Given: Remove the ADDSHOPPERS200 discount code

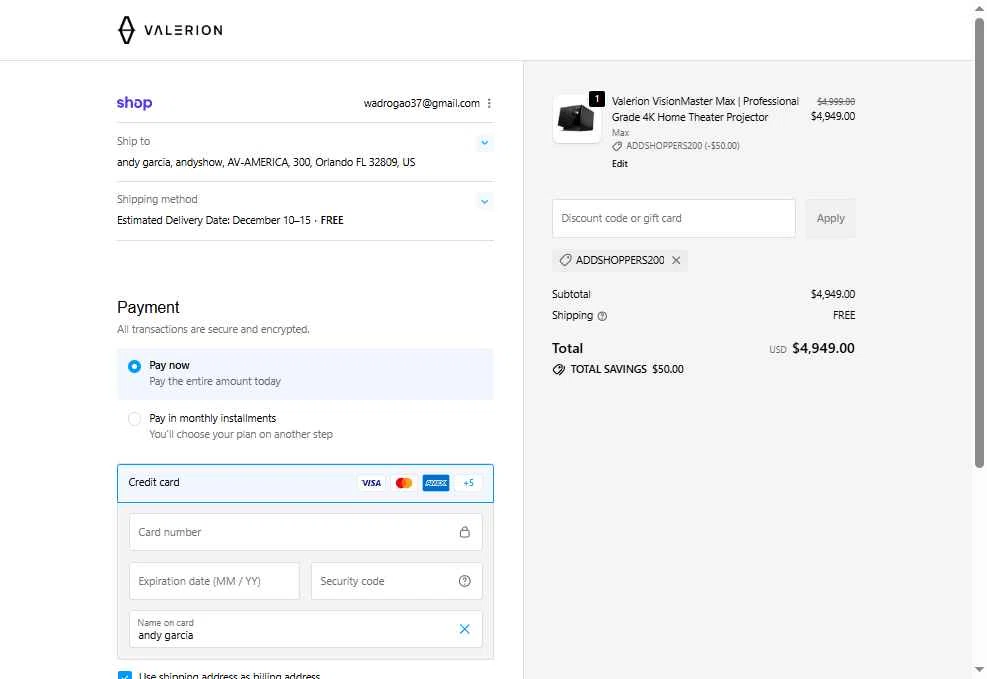Looking at the screenshot, I should pyautogui.click(x=676, y=260).
